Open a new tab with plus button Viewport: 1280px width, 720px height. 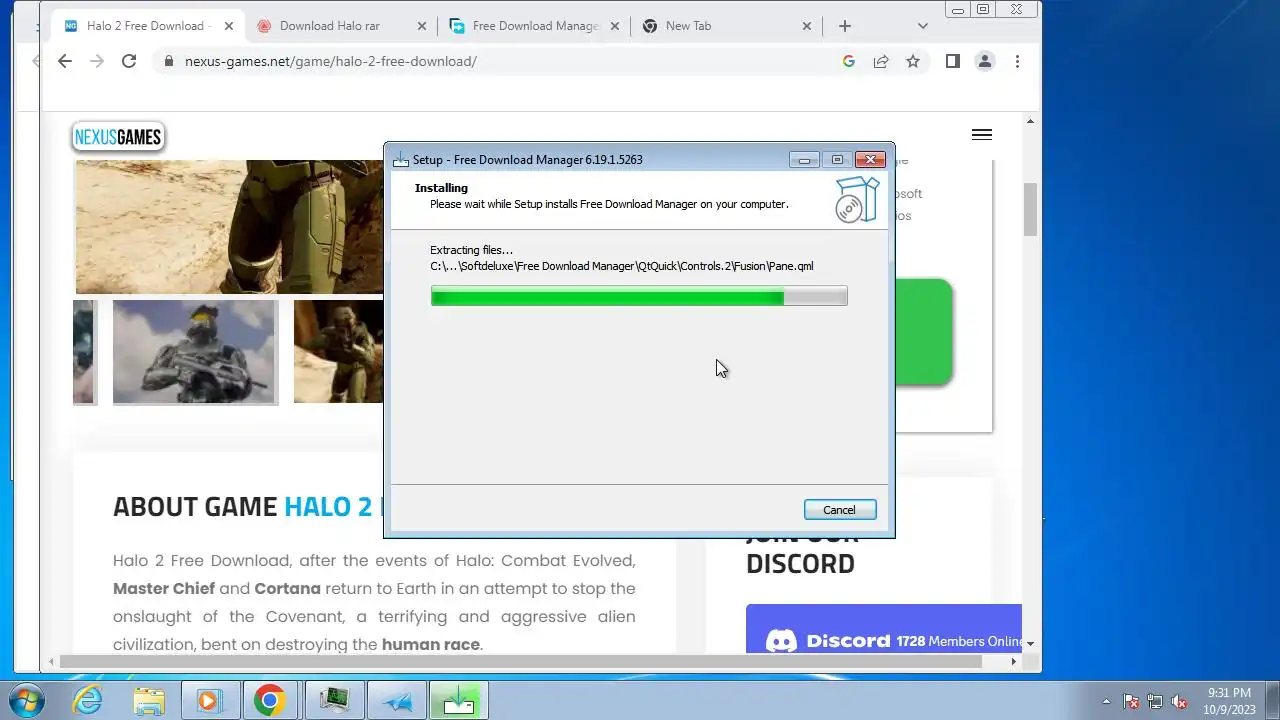(845, 26)
